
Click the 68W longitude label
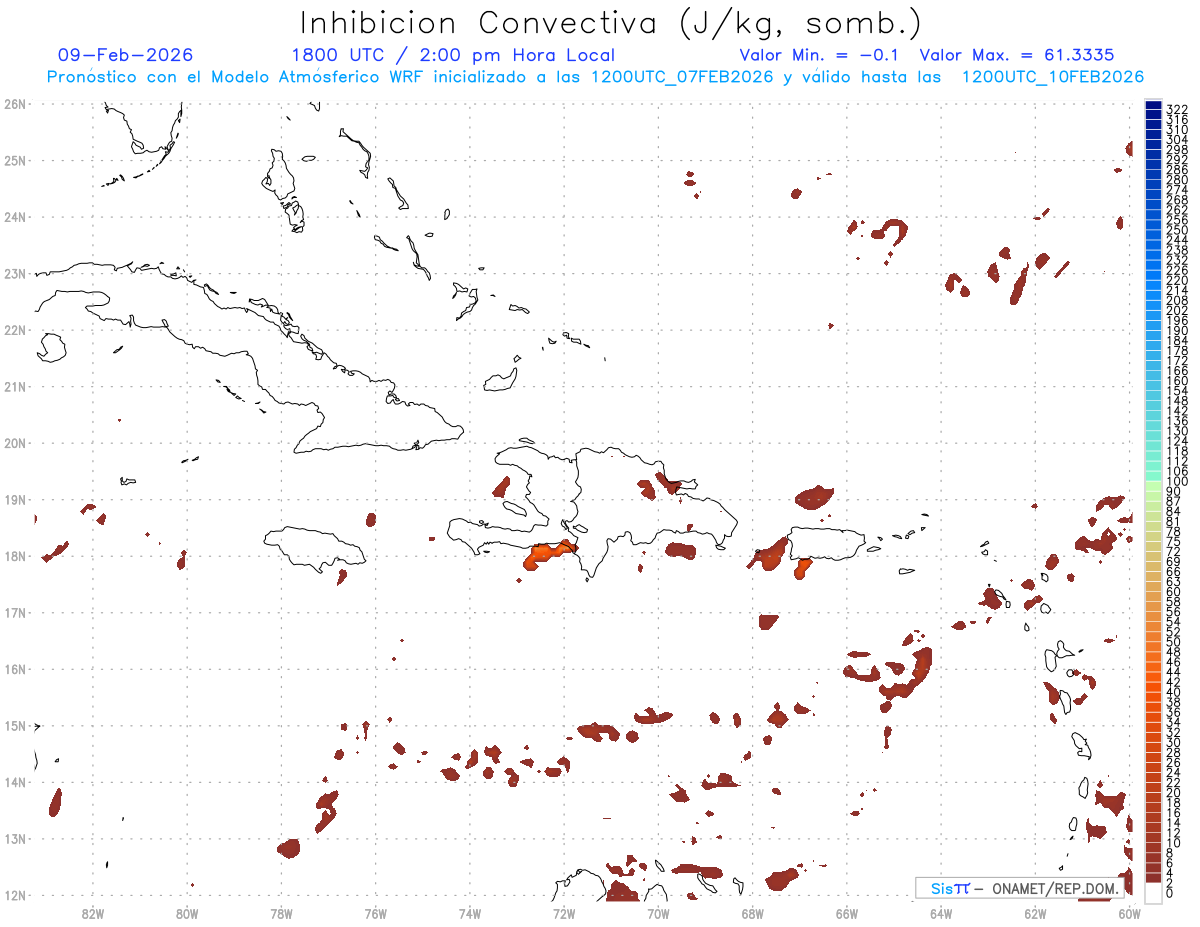[x=753, y=912]
